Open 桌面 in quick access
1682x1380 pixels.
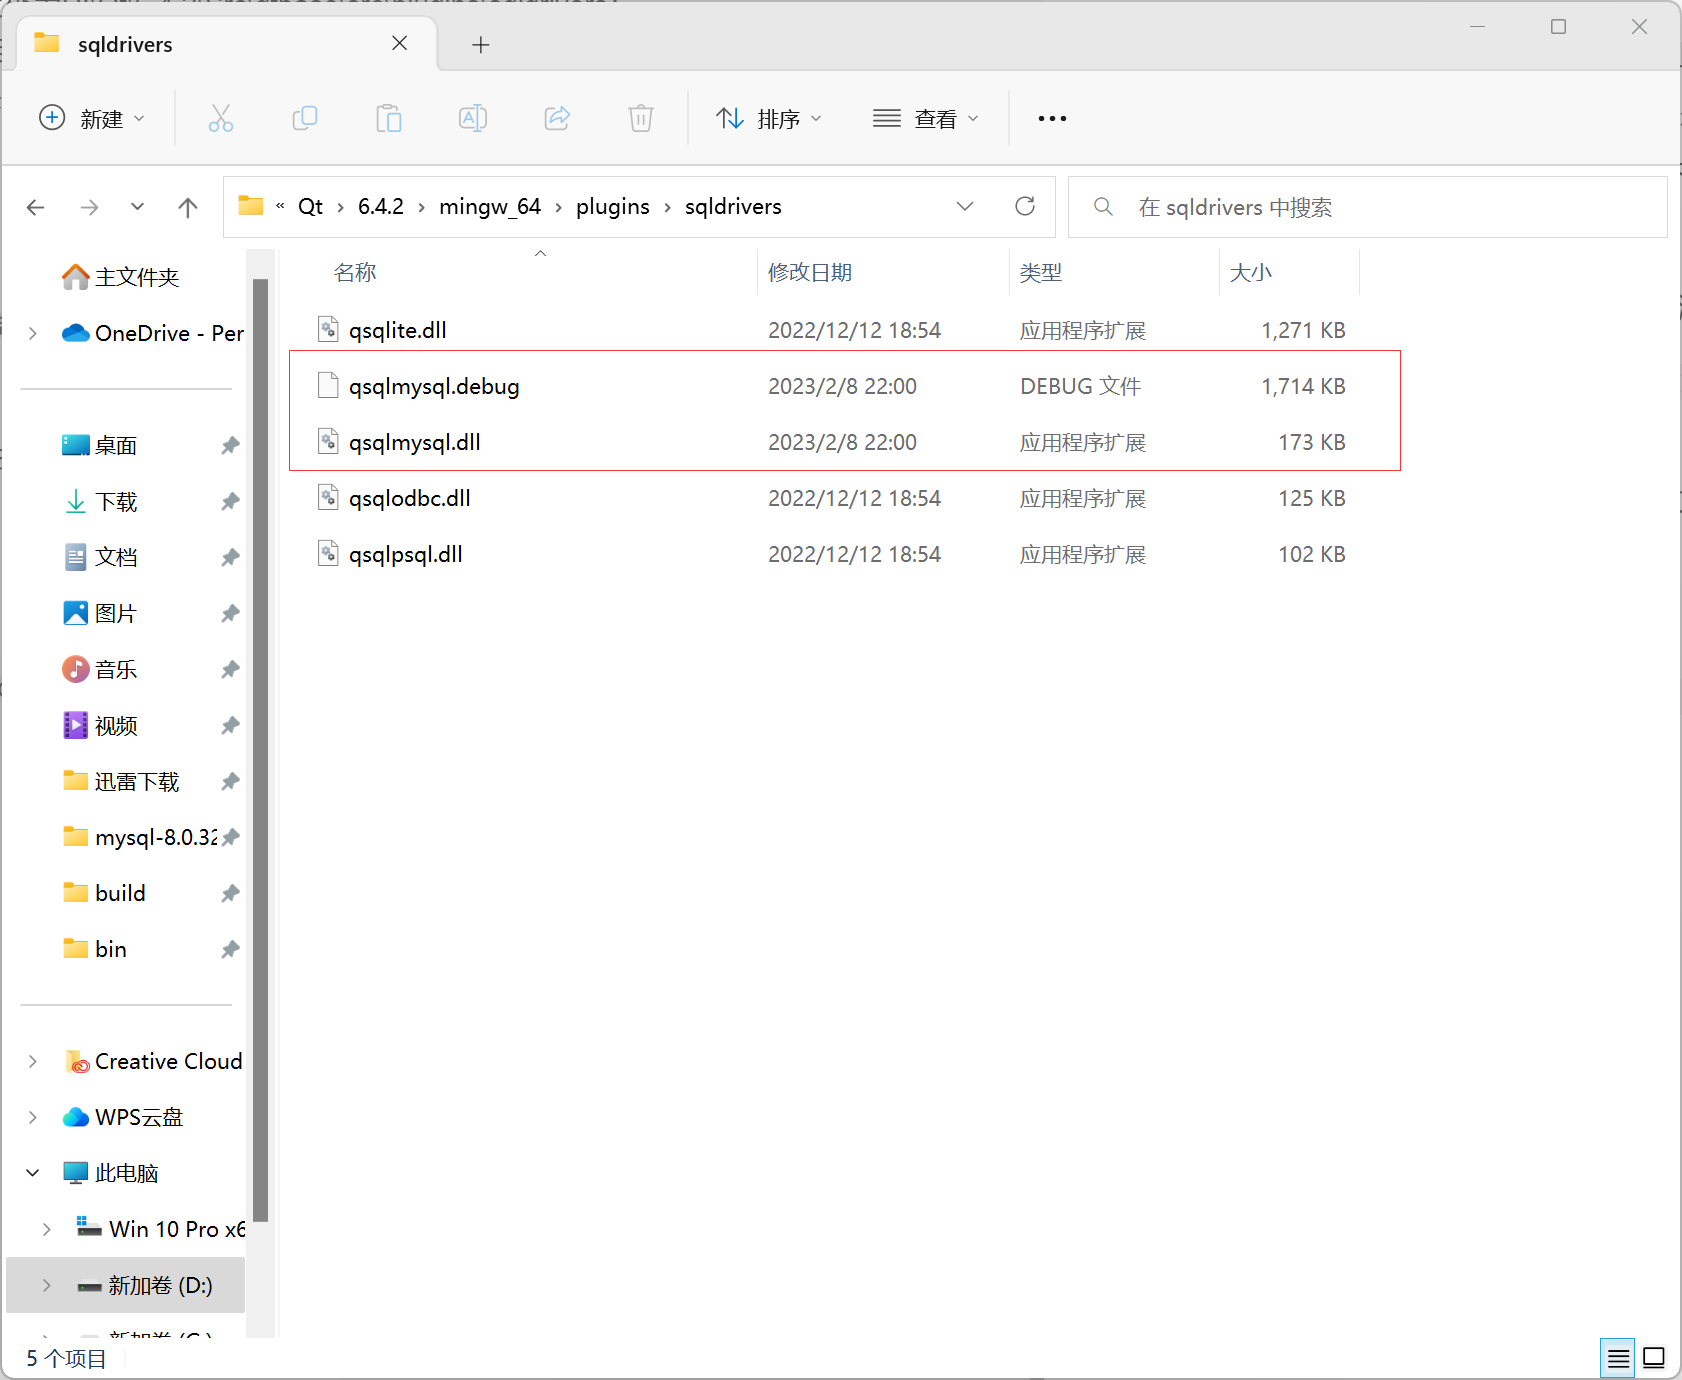coord(100,445)
